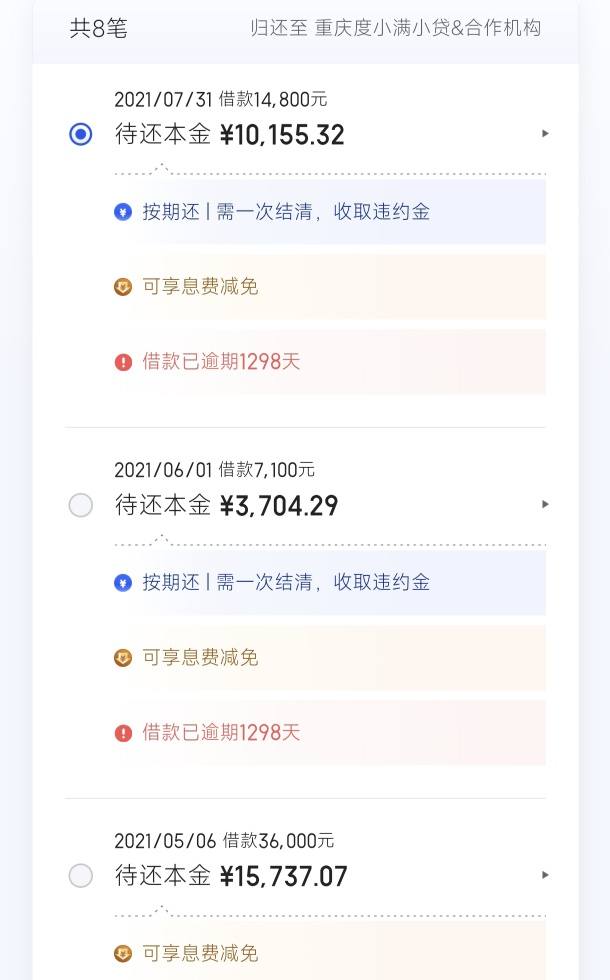Click gold discount badge icon in third loan
Image resolution: width=610 pixels, height=980 pixels.
(x=123, y=954)
